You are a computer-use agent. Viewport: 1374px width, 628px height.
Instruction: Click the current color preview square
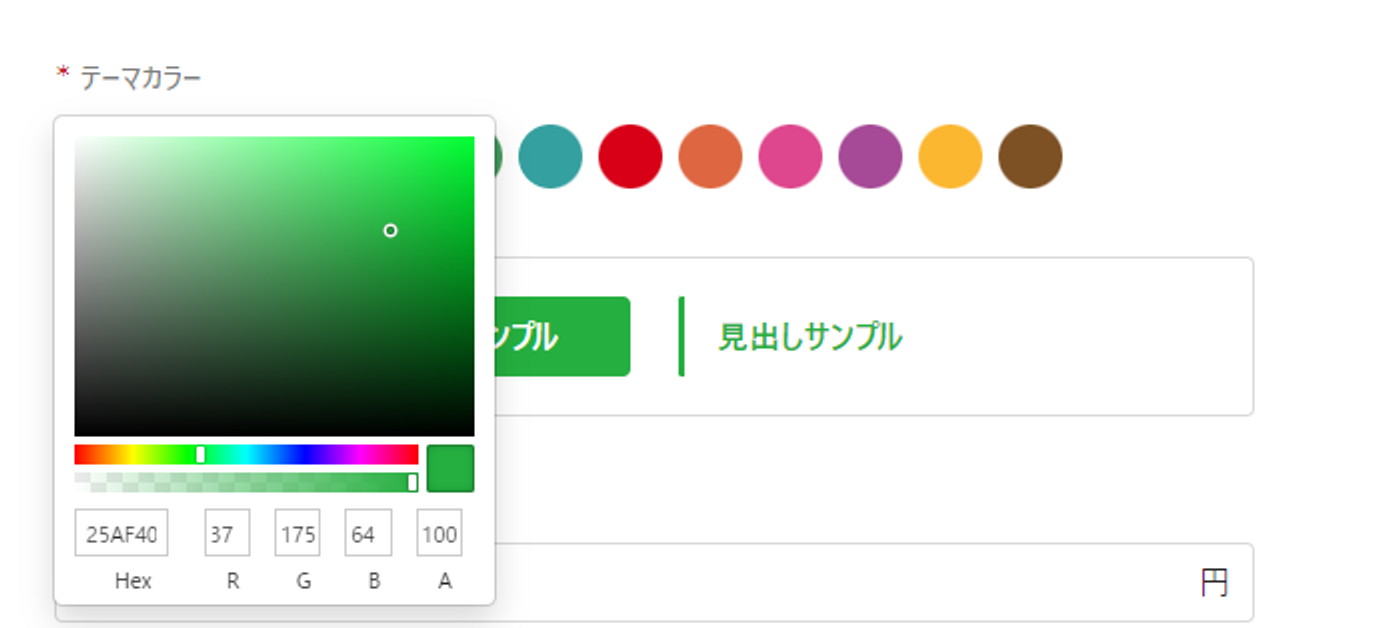pyautogui.click(x=450, y=469)
